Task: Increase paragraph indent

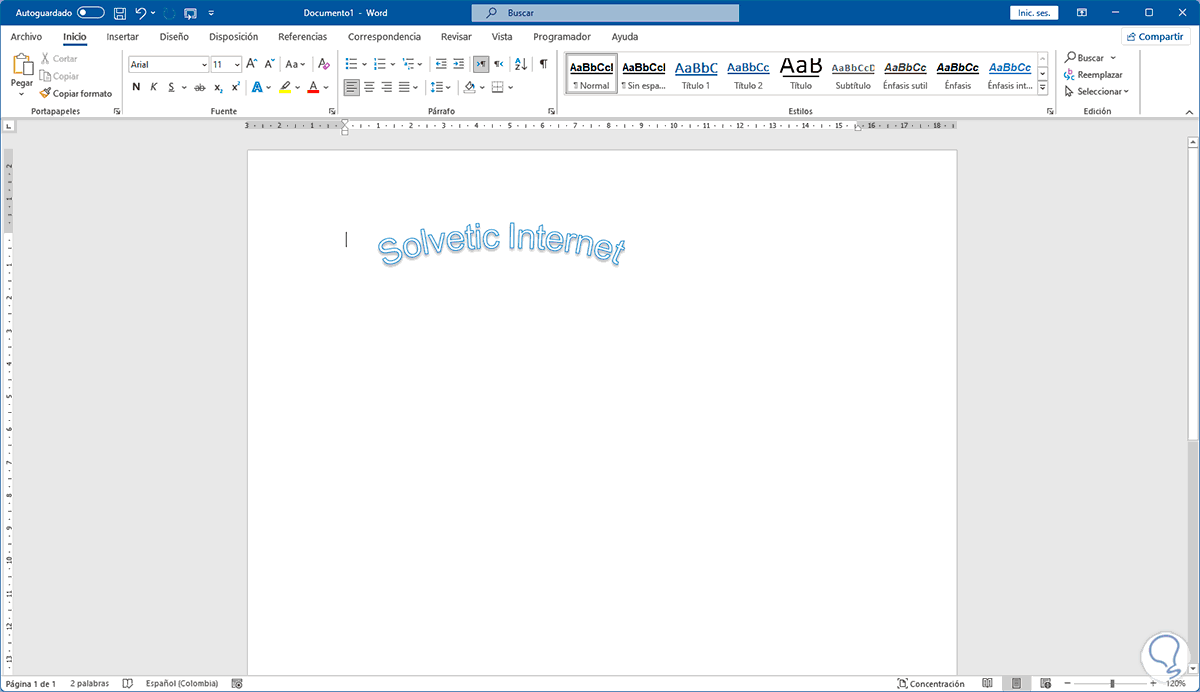Action: [459, 64]
